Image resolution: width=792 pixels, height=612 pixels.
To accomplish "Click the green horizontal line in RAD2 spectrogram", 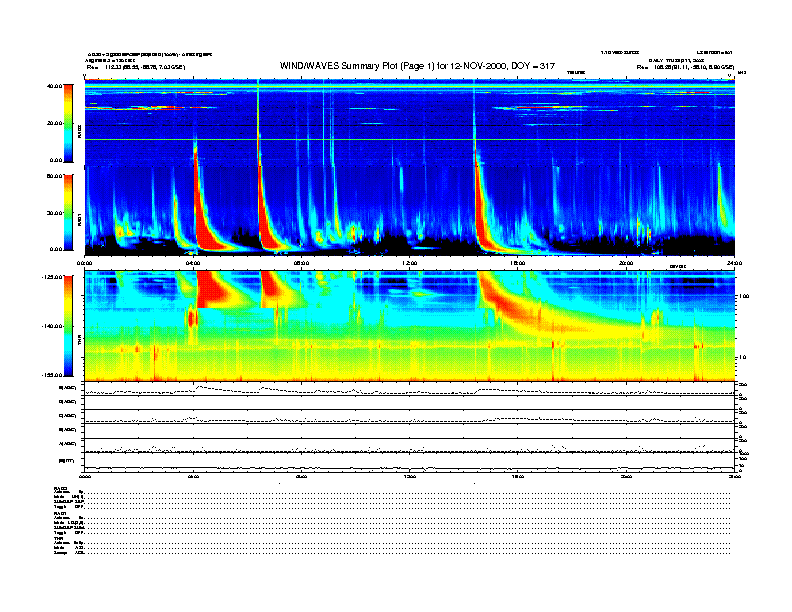I will point(410,139).
